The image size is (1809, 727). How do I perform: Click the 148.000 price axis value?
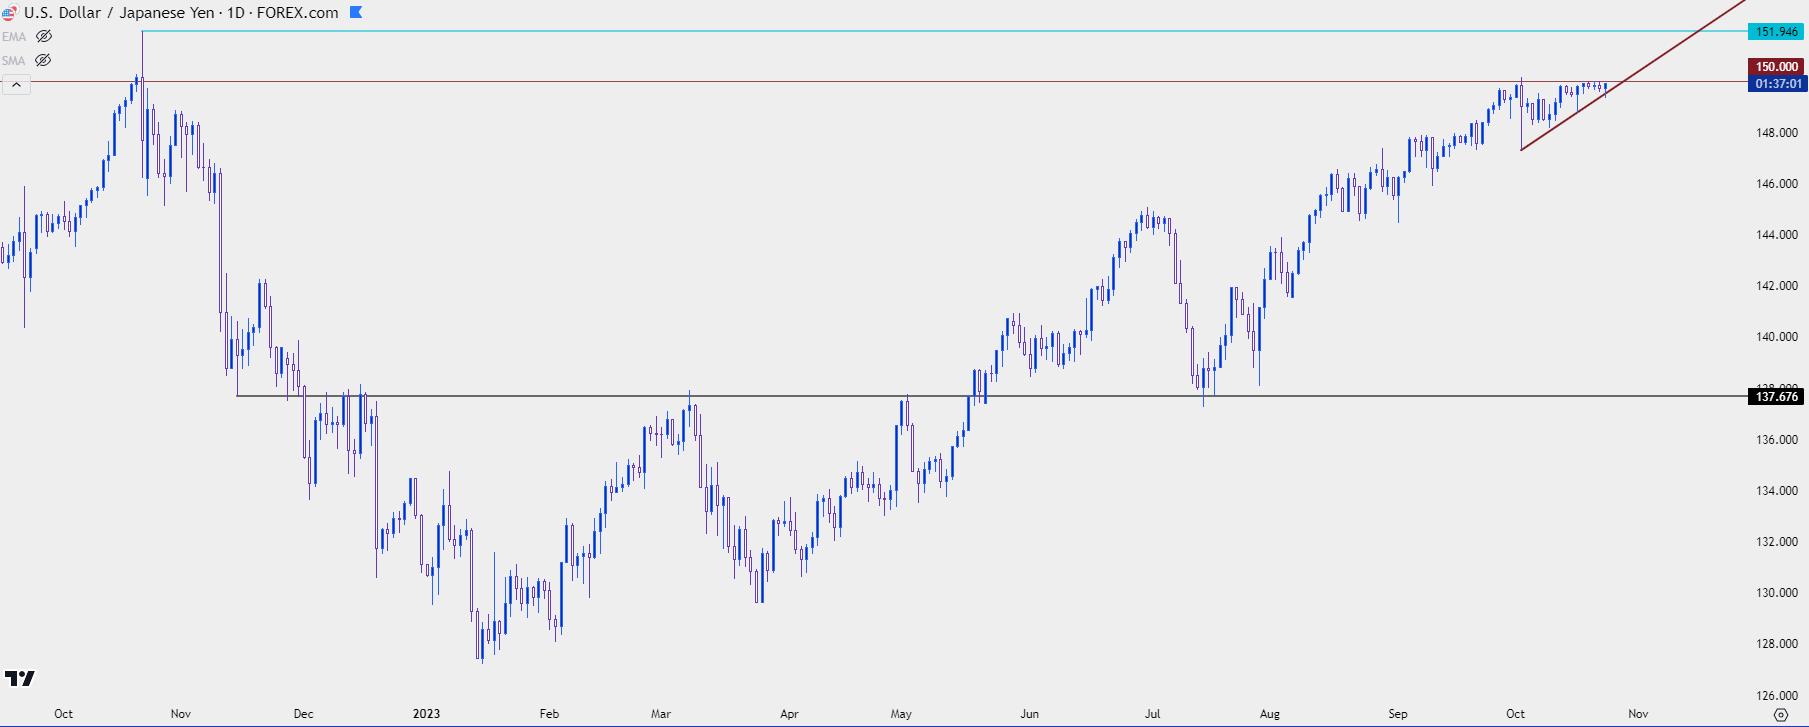pos(1777,133)
